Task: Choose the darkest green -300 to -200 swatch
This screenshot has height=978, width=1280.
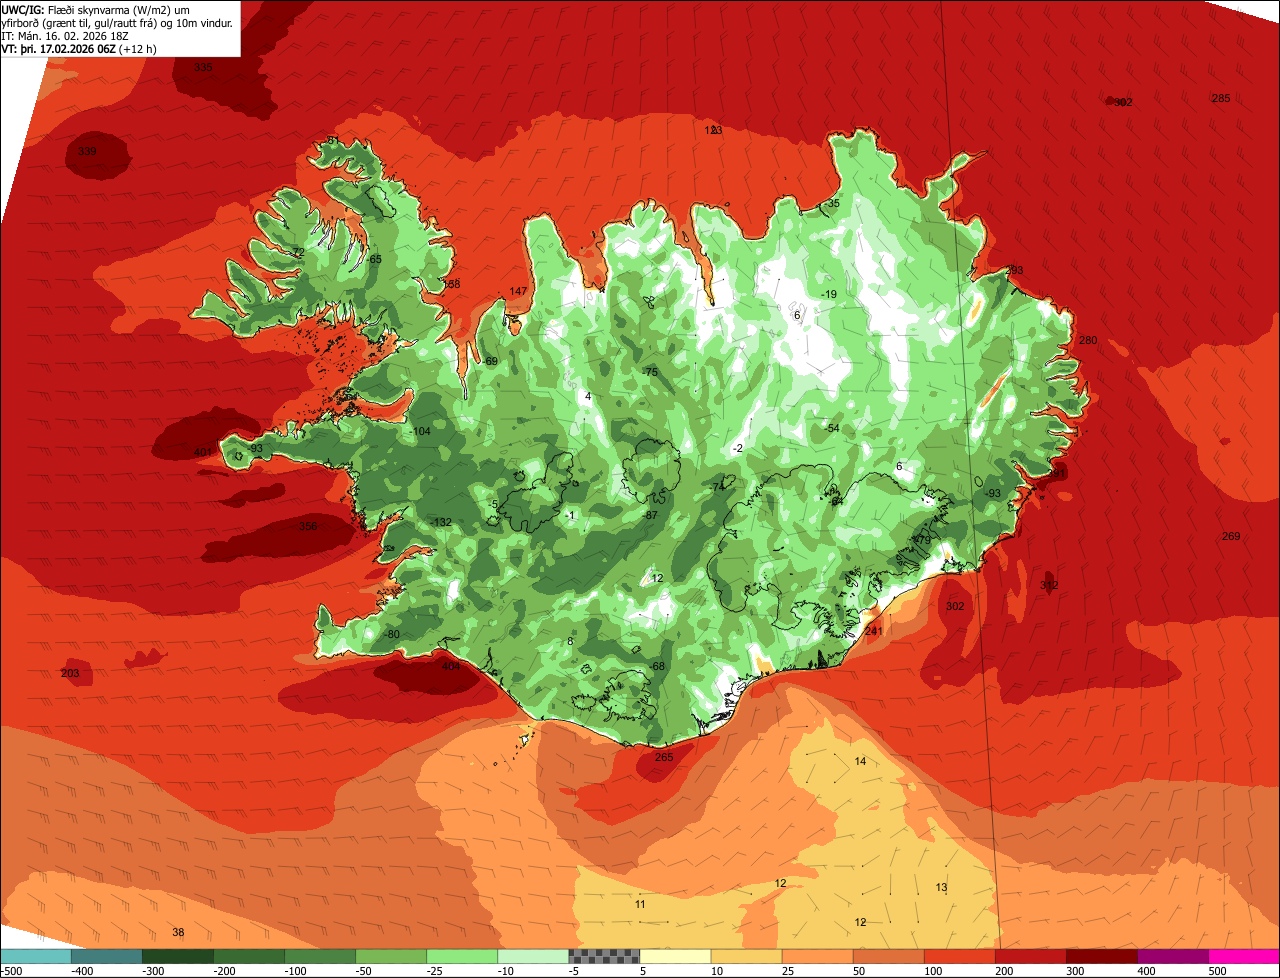Action: [177, 956]
